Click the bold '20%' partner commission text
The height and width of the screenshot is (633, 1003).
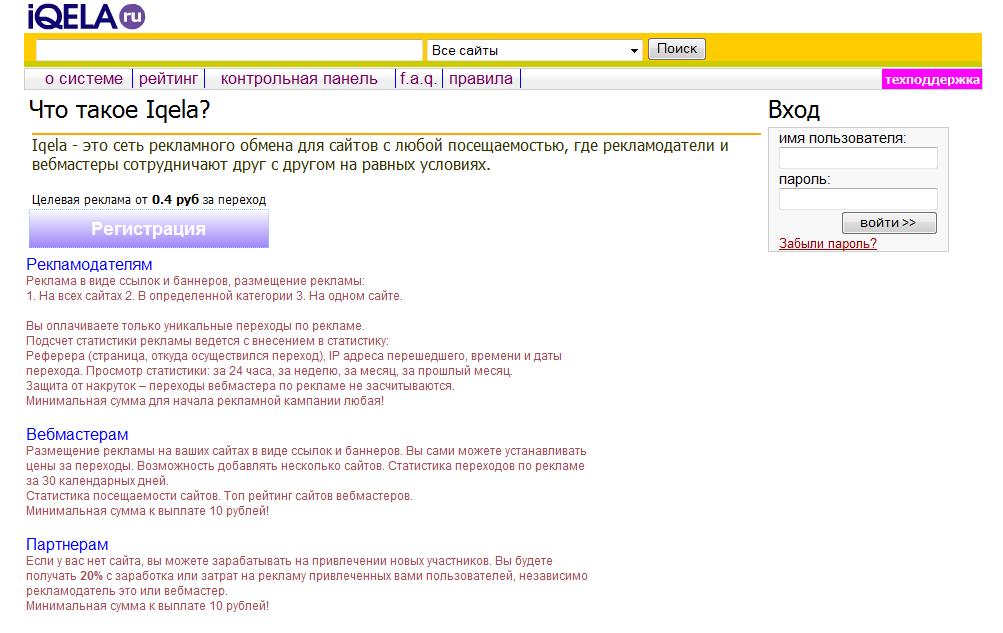[91, 576]
